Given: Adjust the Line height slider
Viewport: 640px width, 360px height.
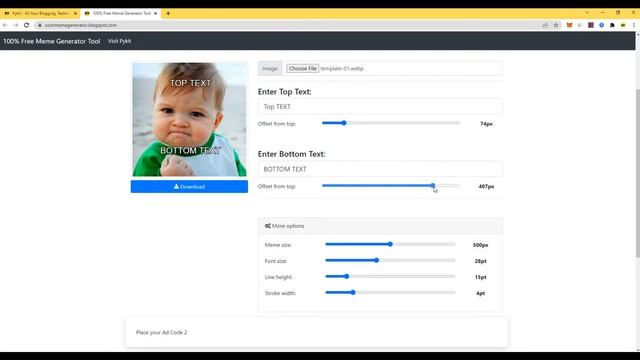Looking at the screenshot, I should coord(390,276).
